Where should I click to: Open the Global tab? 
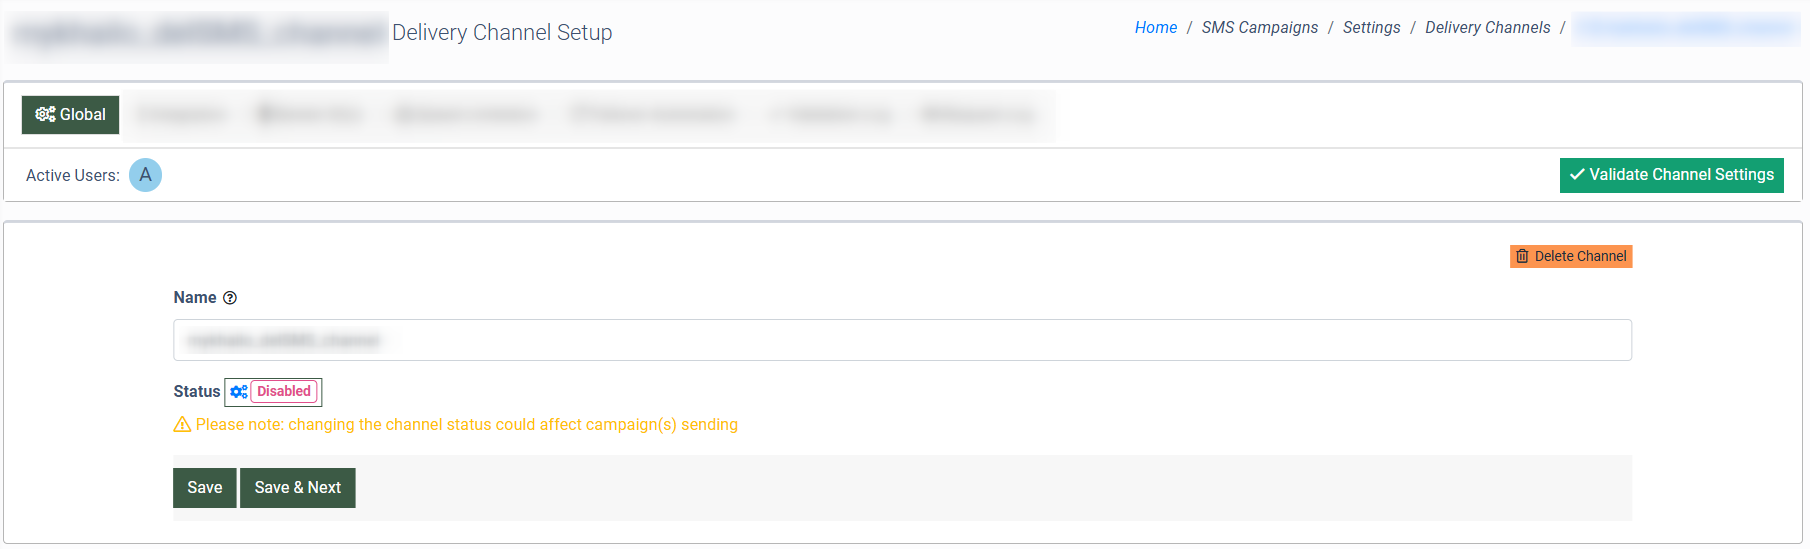[71, 115]
